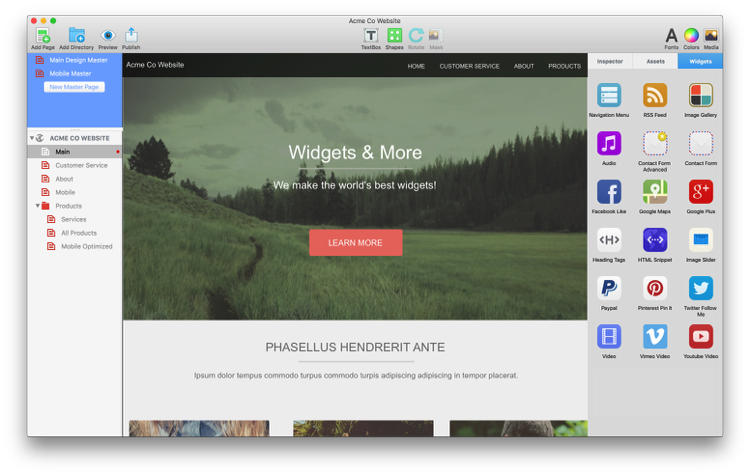Switch to the Inspector tab
Image resolution: width=750 pixels, height=475 pixels.
tap(610, 61)
